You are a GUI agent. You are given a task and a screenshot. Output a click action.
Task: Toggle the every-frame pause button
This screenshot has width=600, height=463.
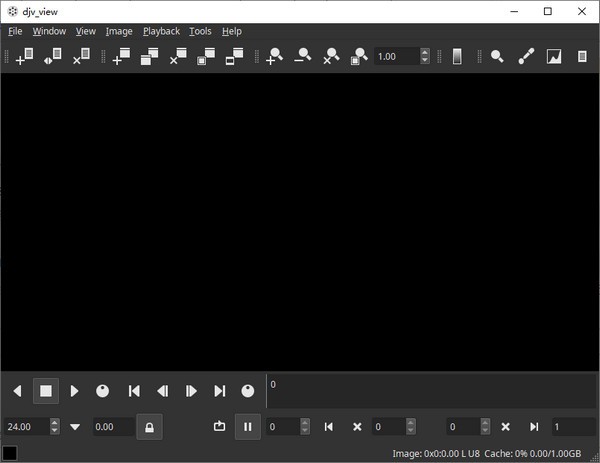247,427
